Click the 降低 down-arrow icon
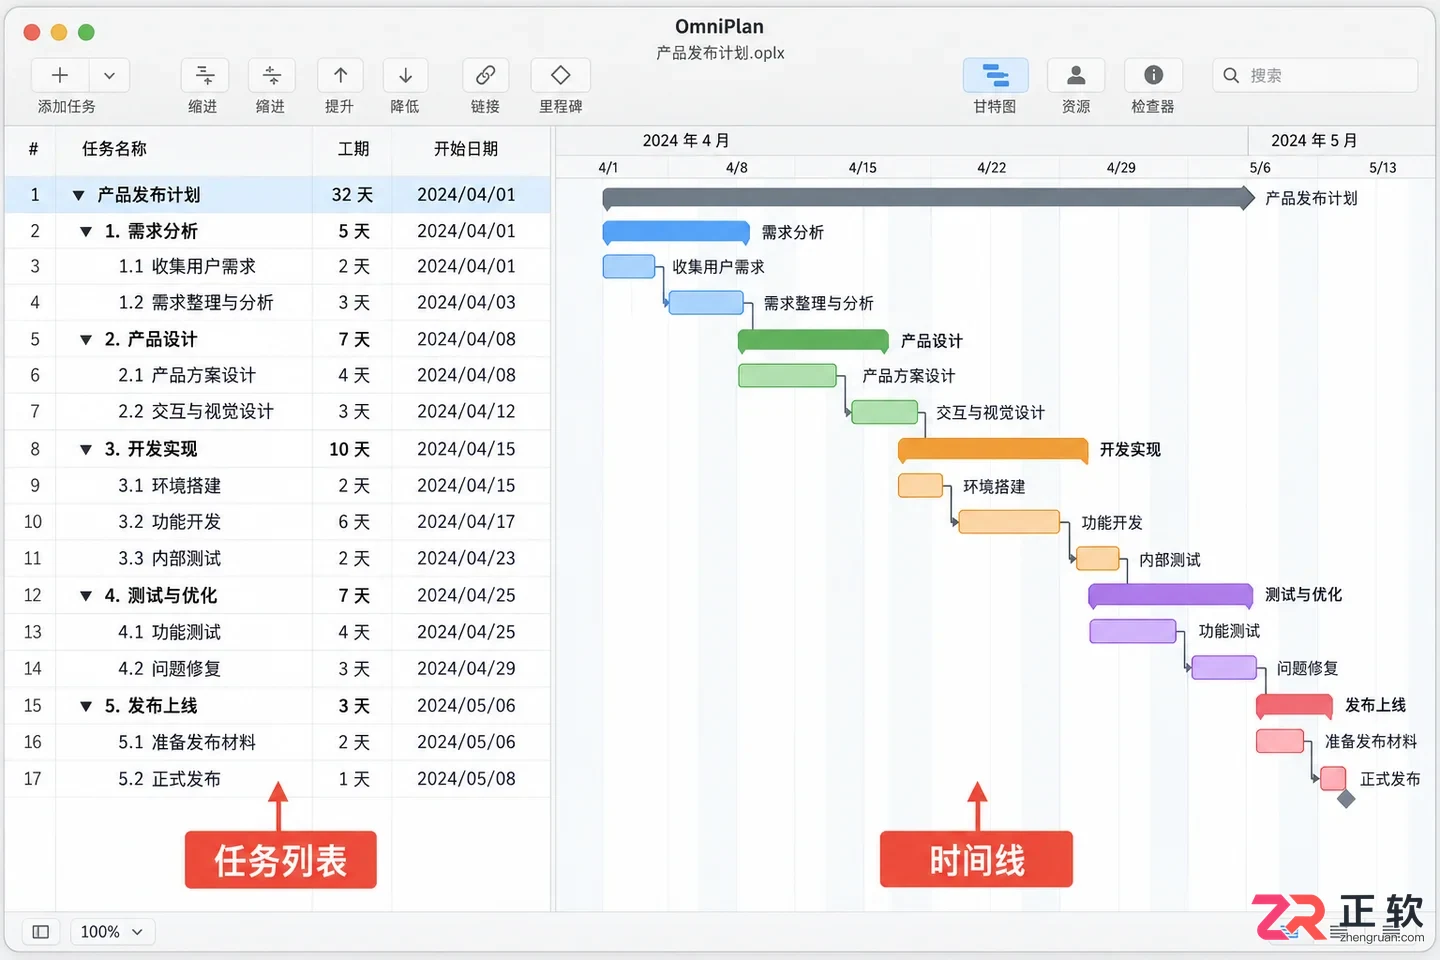Image resolution: width=1440 pixels, height=960 pixels. click(405, 75)
